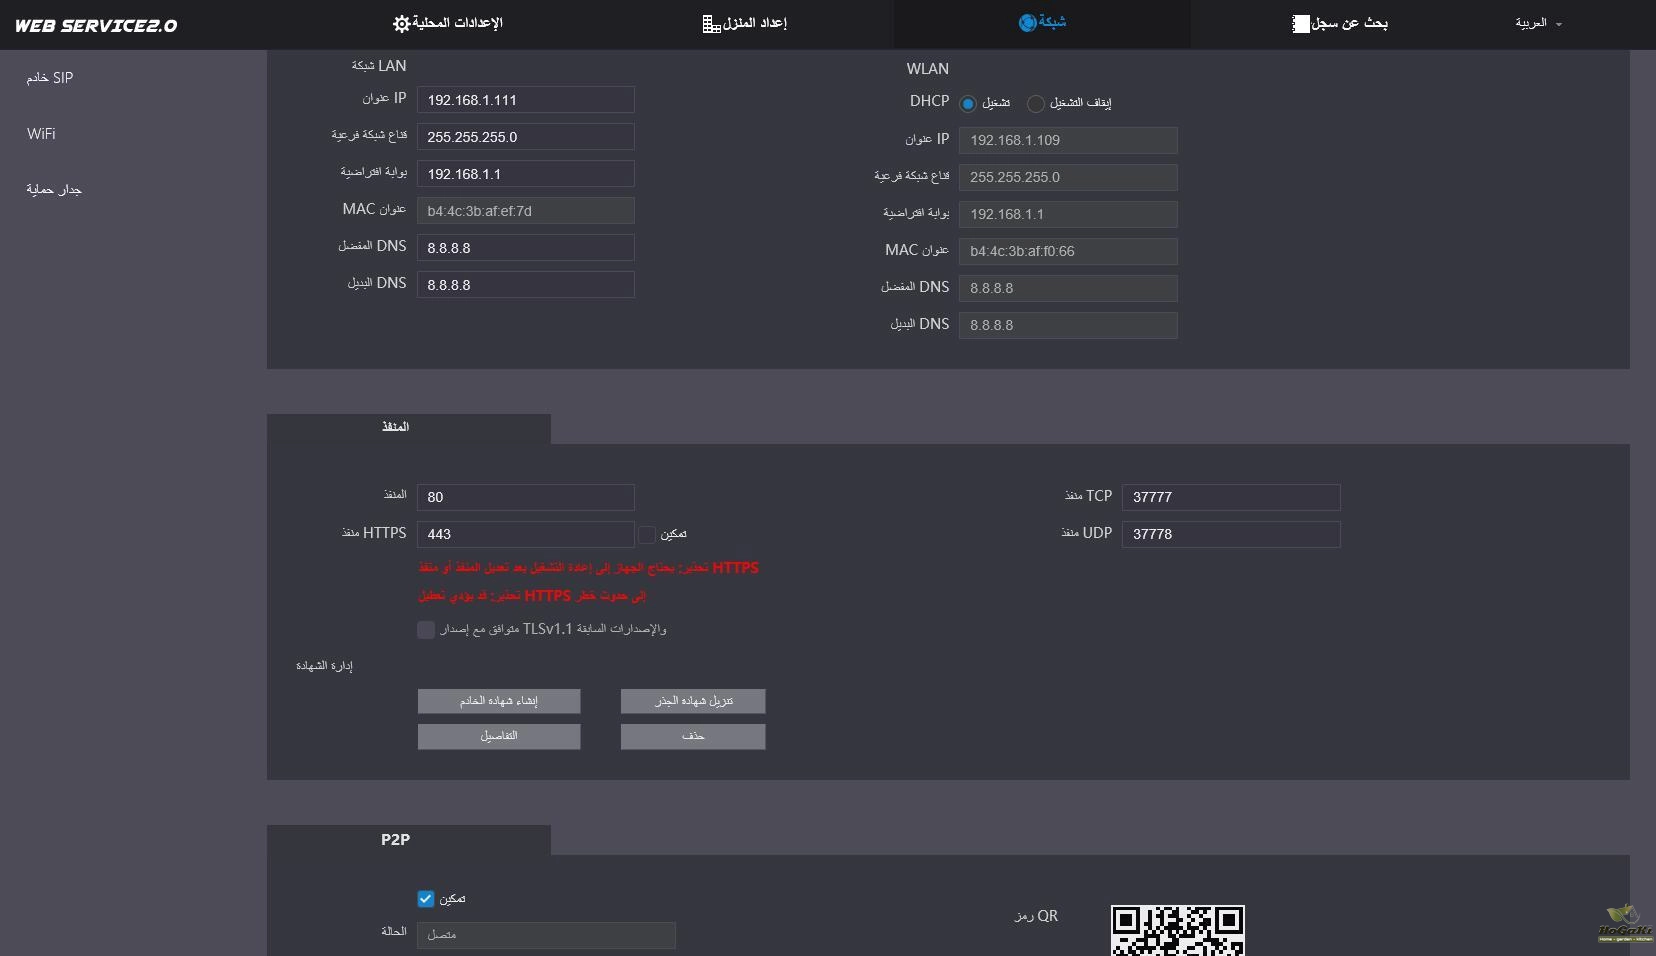Viewport: 1656px width, 956px height.
Task: Uncheck the P2P تمكين checkbox
Action: (426, 899)
